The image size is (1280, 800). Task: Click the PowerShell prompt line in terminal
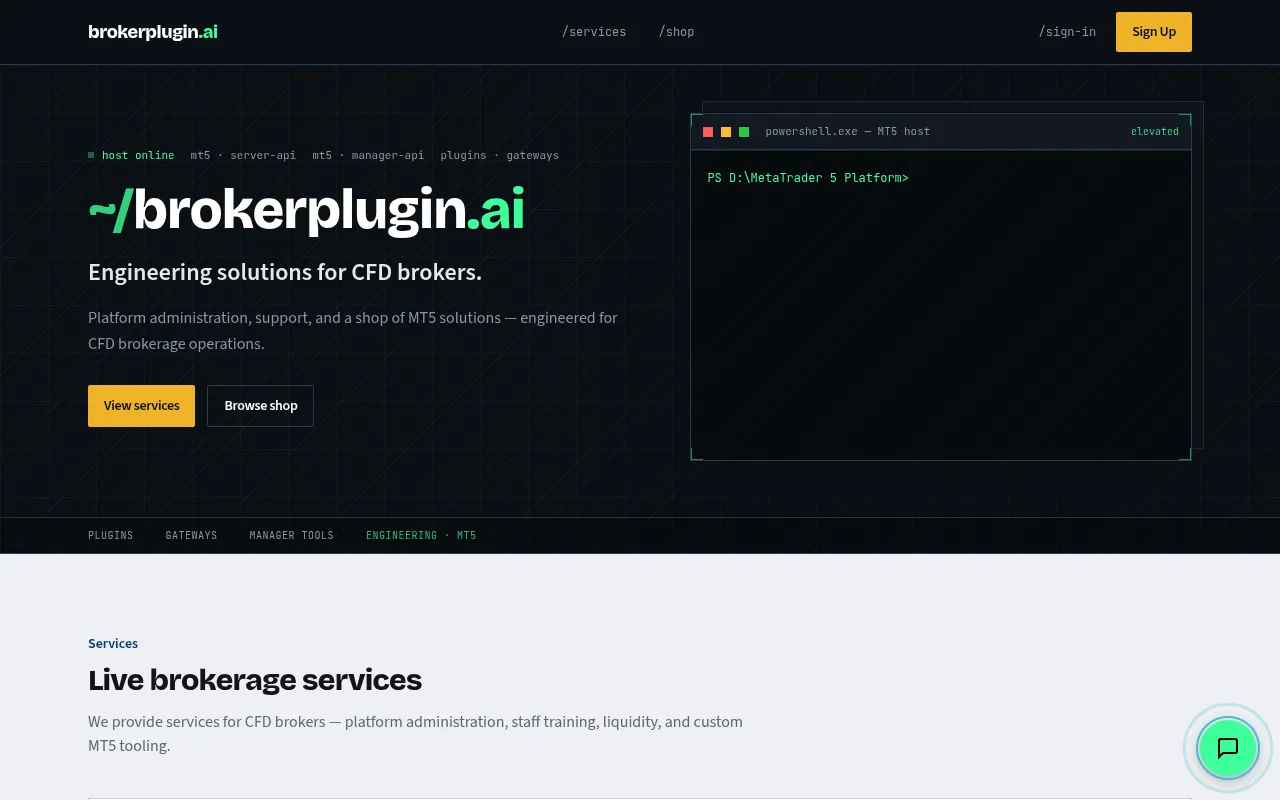pyautogui.click(x=808, y=178)
